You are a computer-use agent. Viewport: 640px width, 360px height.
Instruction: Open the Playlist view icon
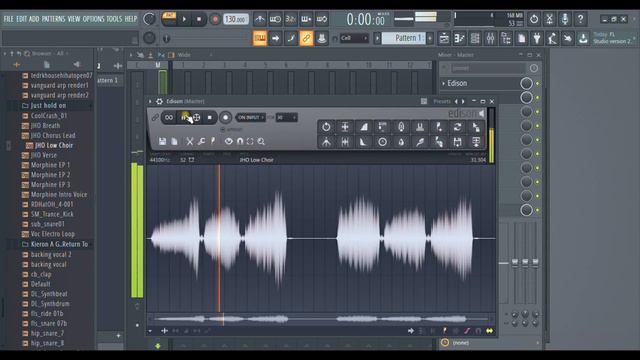(444, 39)
